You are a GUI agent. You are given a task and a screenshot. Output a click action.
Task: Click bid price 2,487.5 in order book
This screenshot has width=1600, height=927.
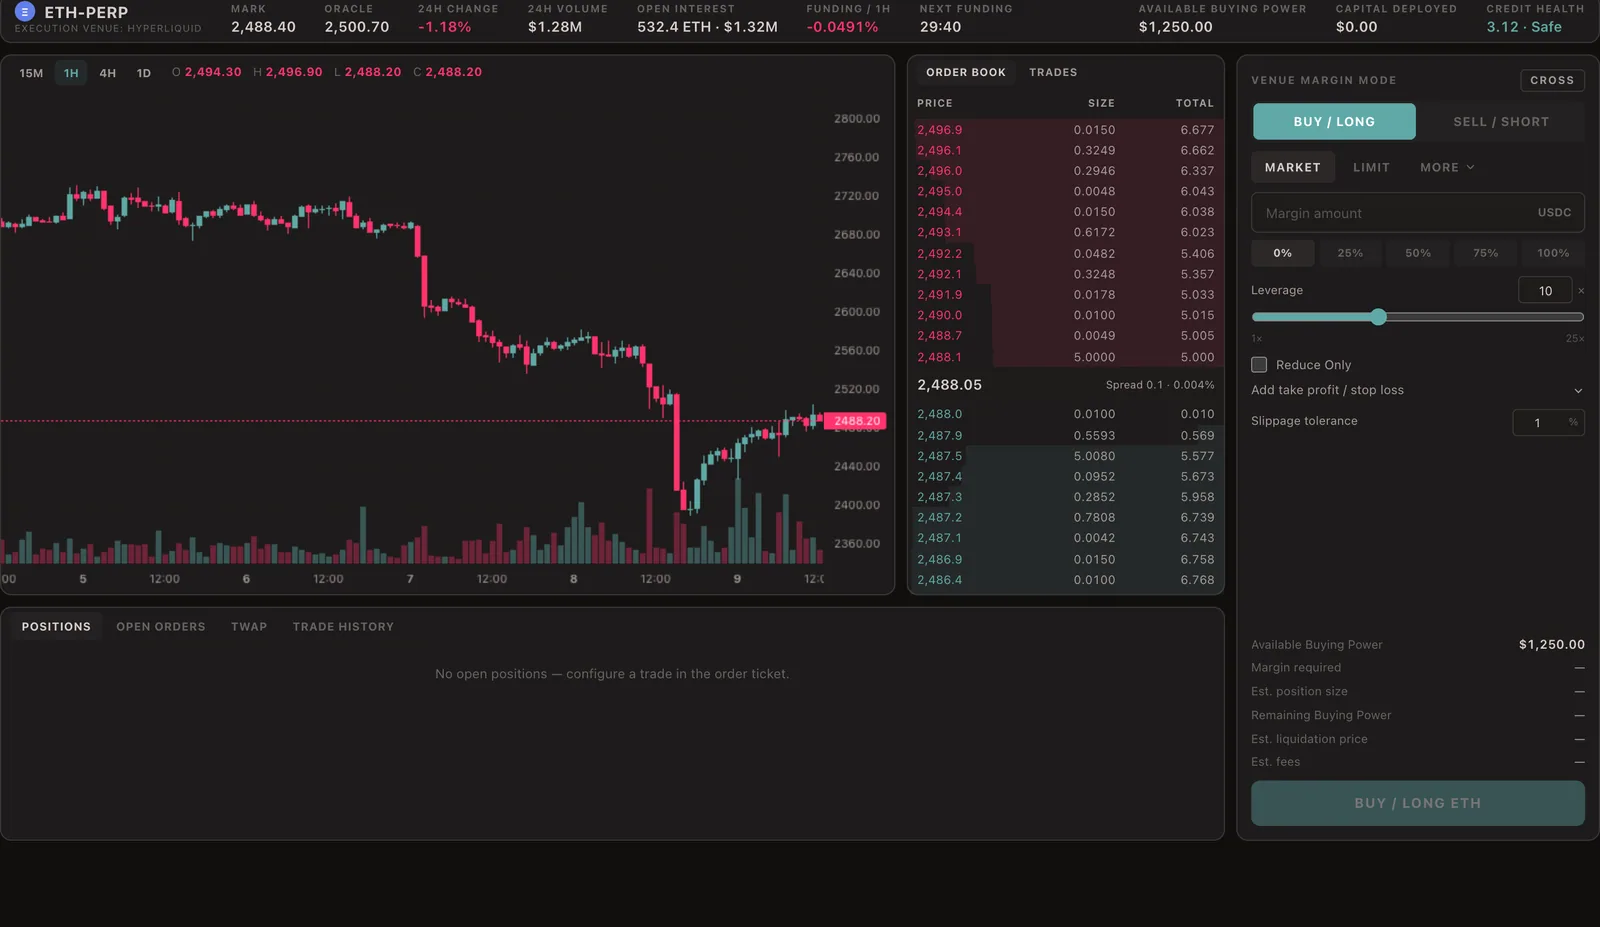click(940, 456)
